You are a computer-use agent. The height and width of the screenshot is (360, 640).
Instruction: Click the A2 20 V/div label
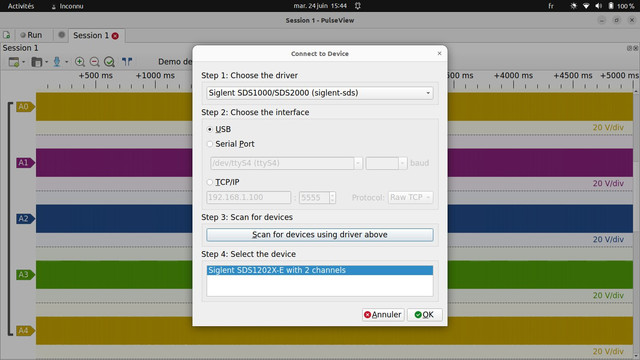click(x=608, y=240)
